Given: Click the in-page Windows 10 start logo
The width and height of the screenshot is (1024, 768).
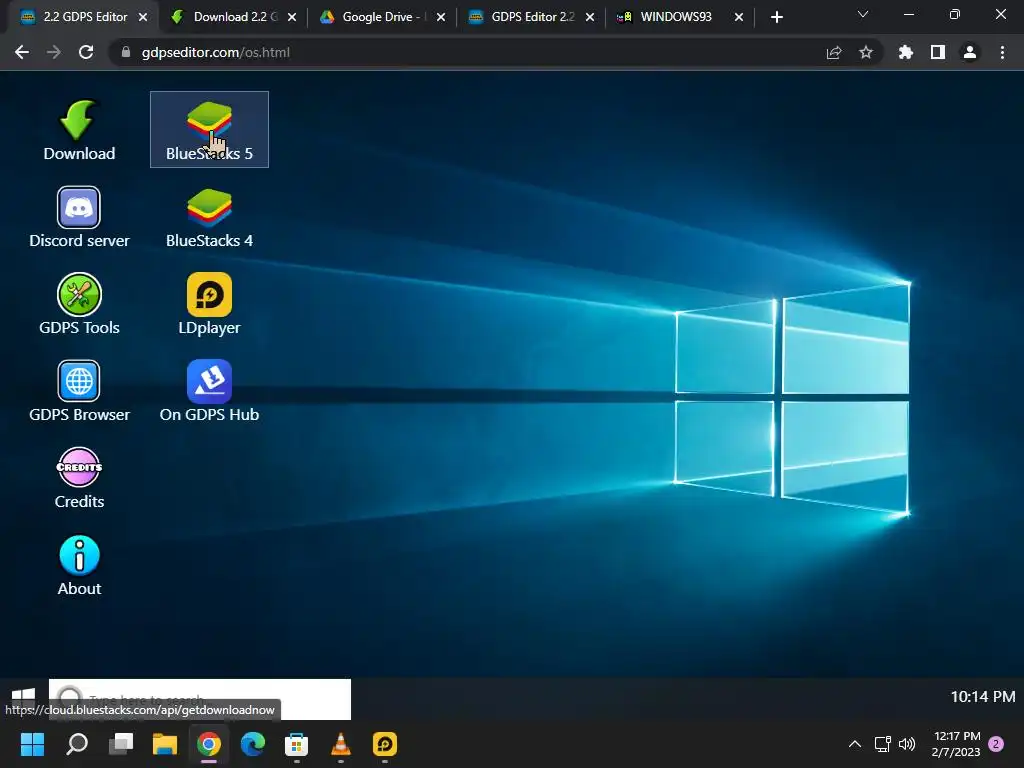Looking at the screenshot, I should click(24, 696).
